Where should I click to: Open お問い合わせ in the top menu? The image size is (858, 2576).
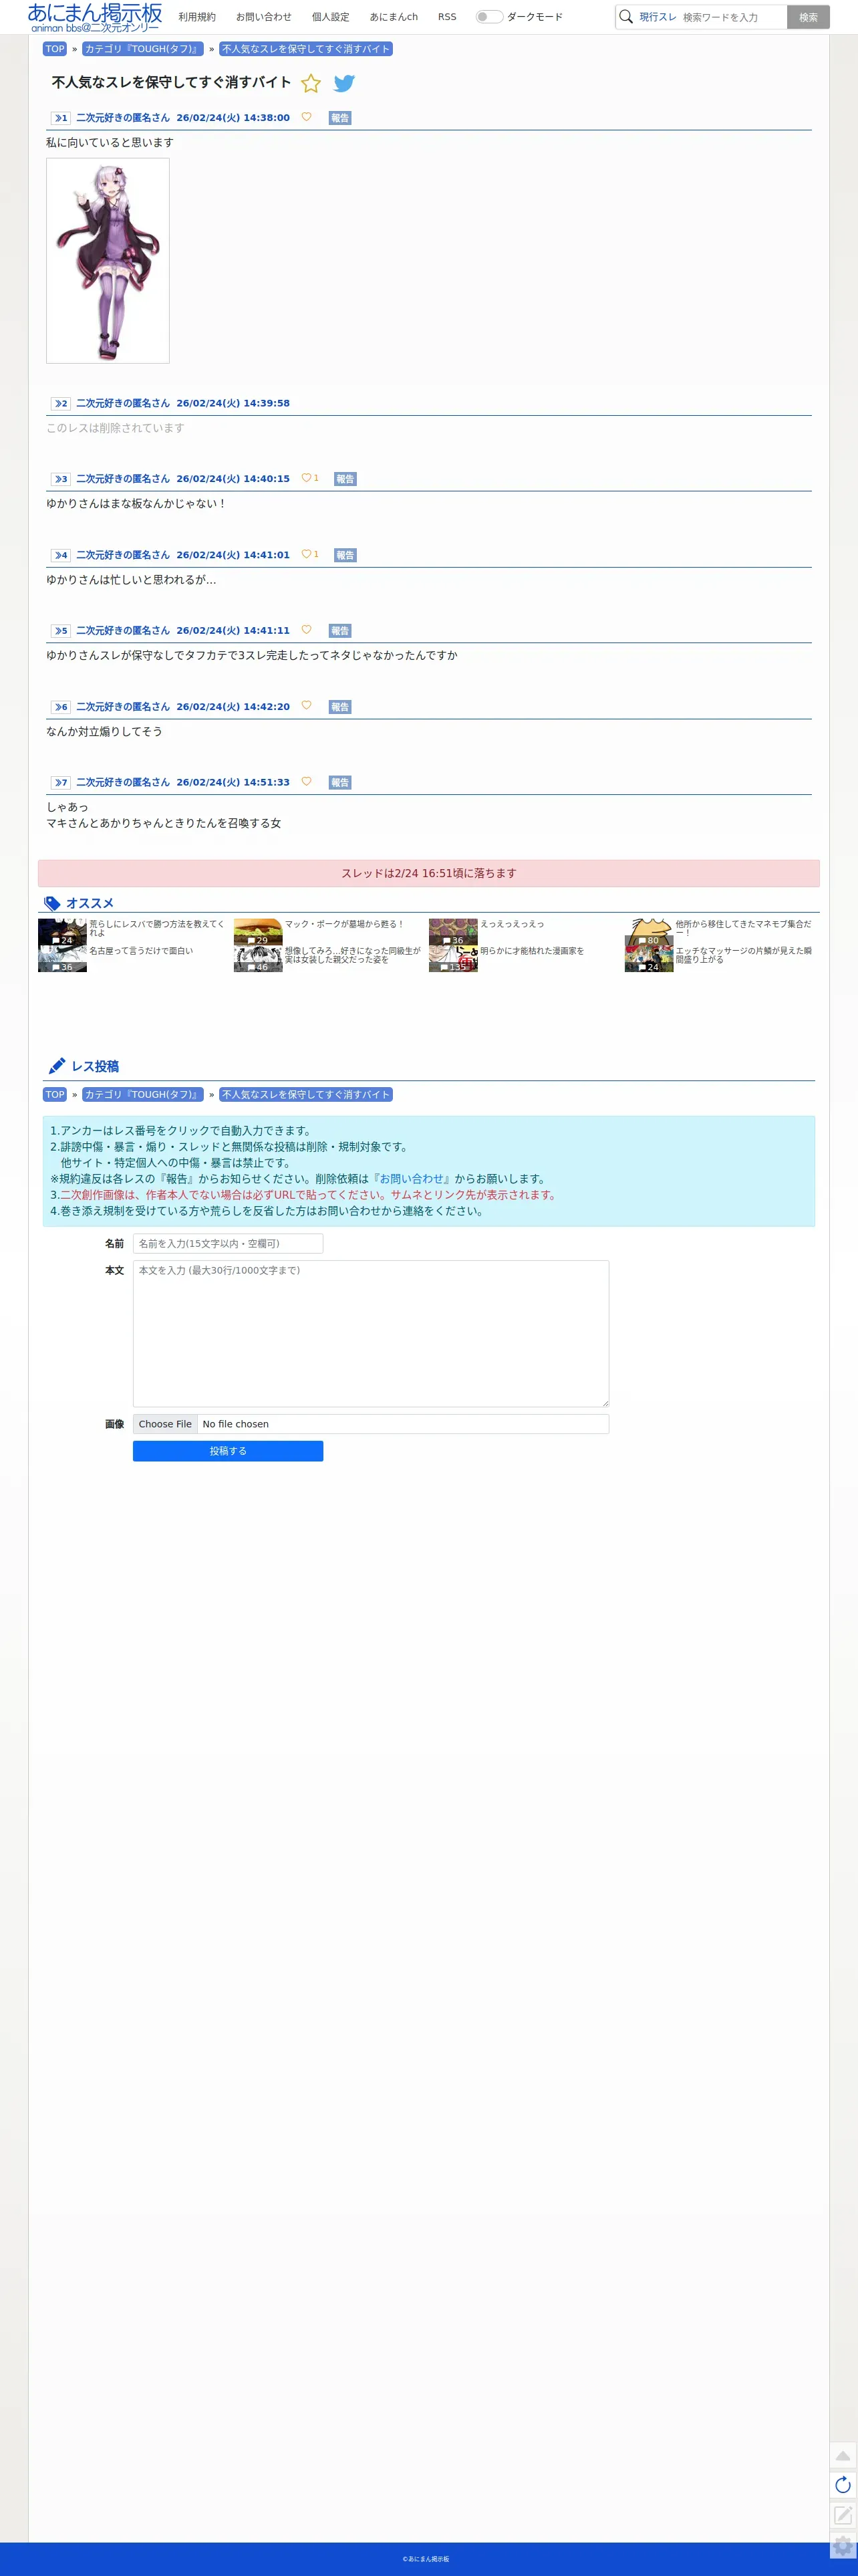(264, 17)
